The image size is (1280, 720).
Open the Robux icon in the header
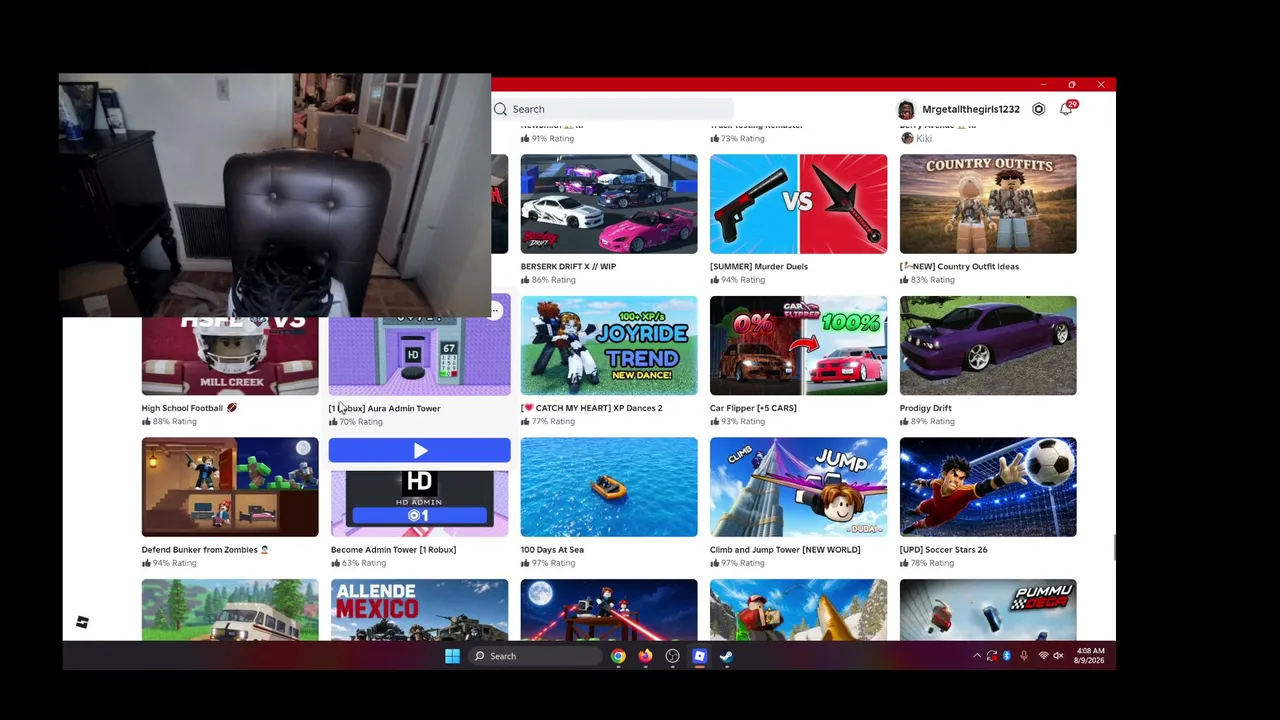(x=1039, y=109)
